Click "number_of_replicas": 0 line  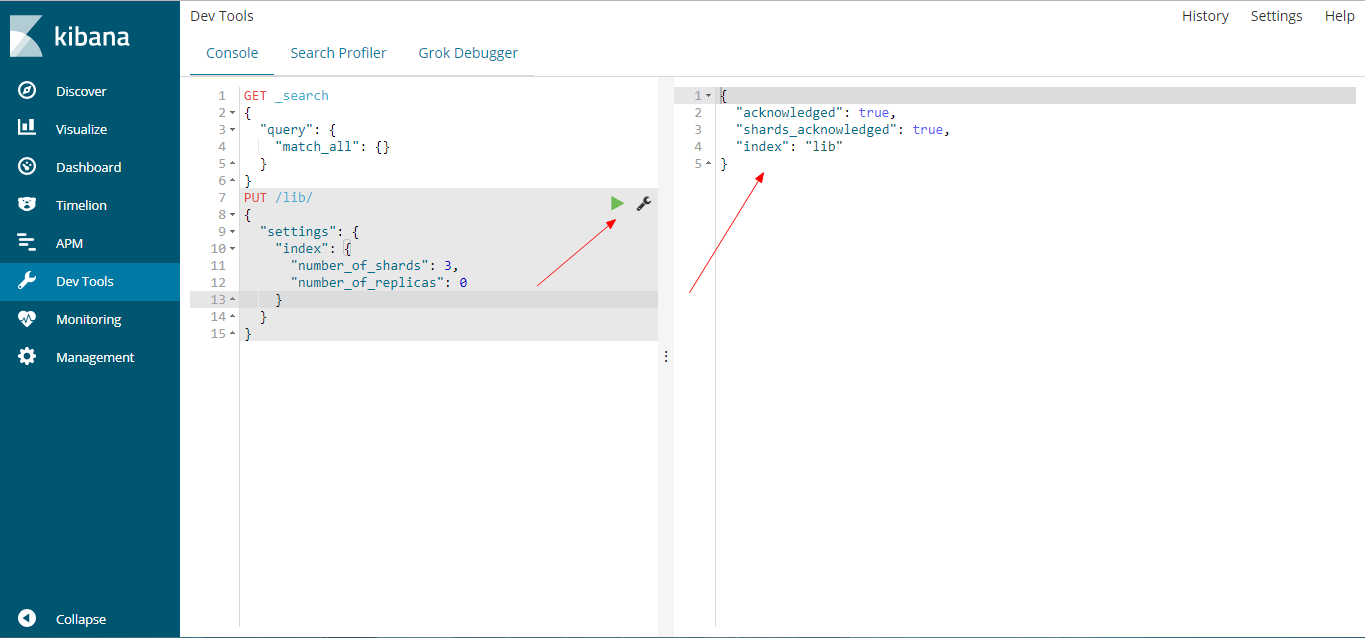[x=379, y=283]
